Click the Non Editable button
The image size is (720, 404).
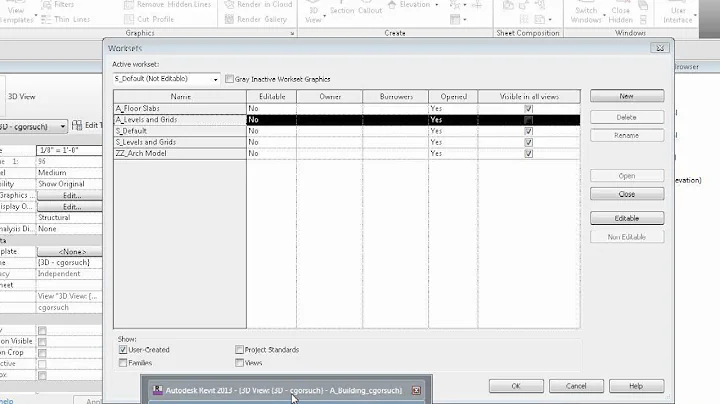[x=627, y=237]
